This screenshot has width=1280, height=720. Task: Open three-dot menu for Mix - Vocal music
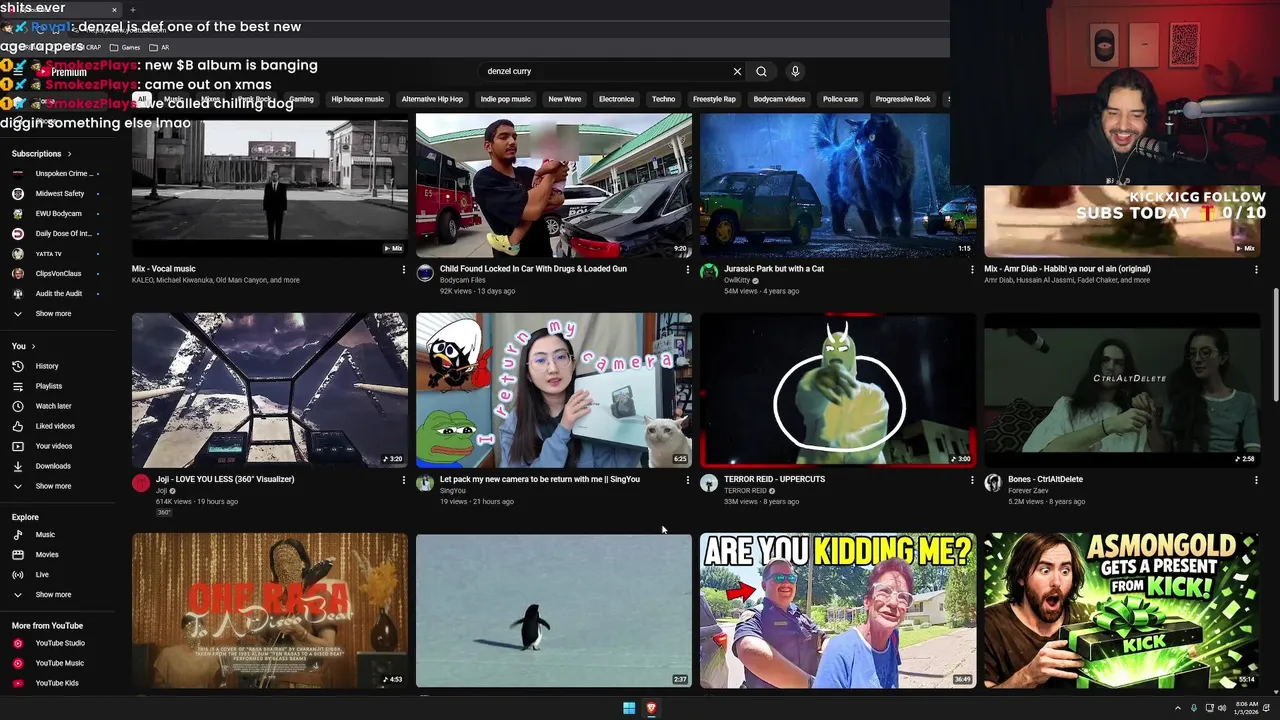point(403,270)
